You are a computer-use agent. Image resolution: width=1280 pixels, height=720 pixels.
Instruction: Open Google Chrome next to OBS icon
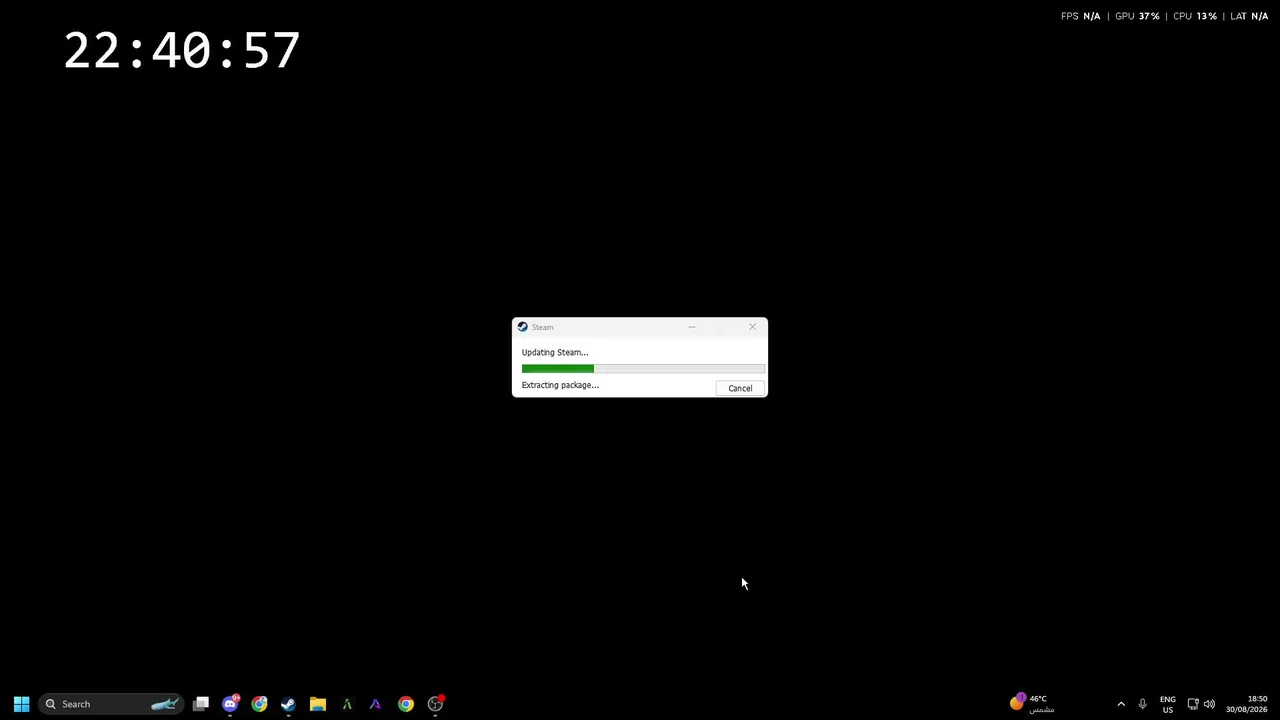click(x=405, y=704)
